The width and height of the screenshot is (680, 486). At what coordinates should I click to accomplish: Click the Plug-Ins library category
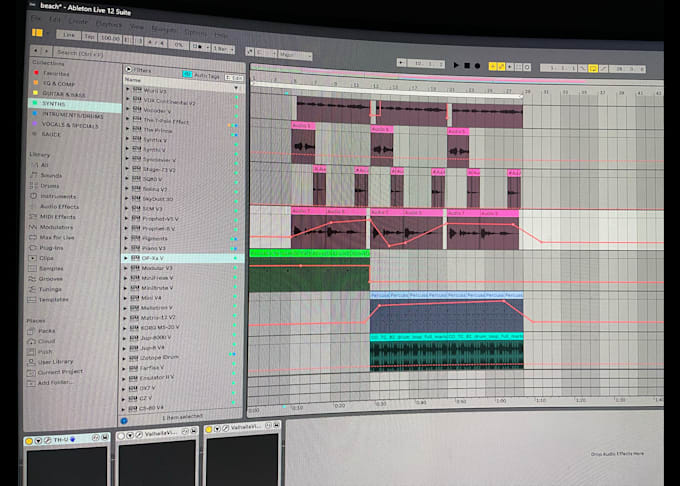point(51,248)
